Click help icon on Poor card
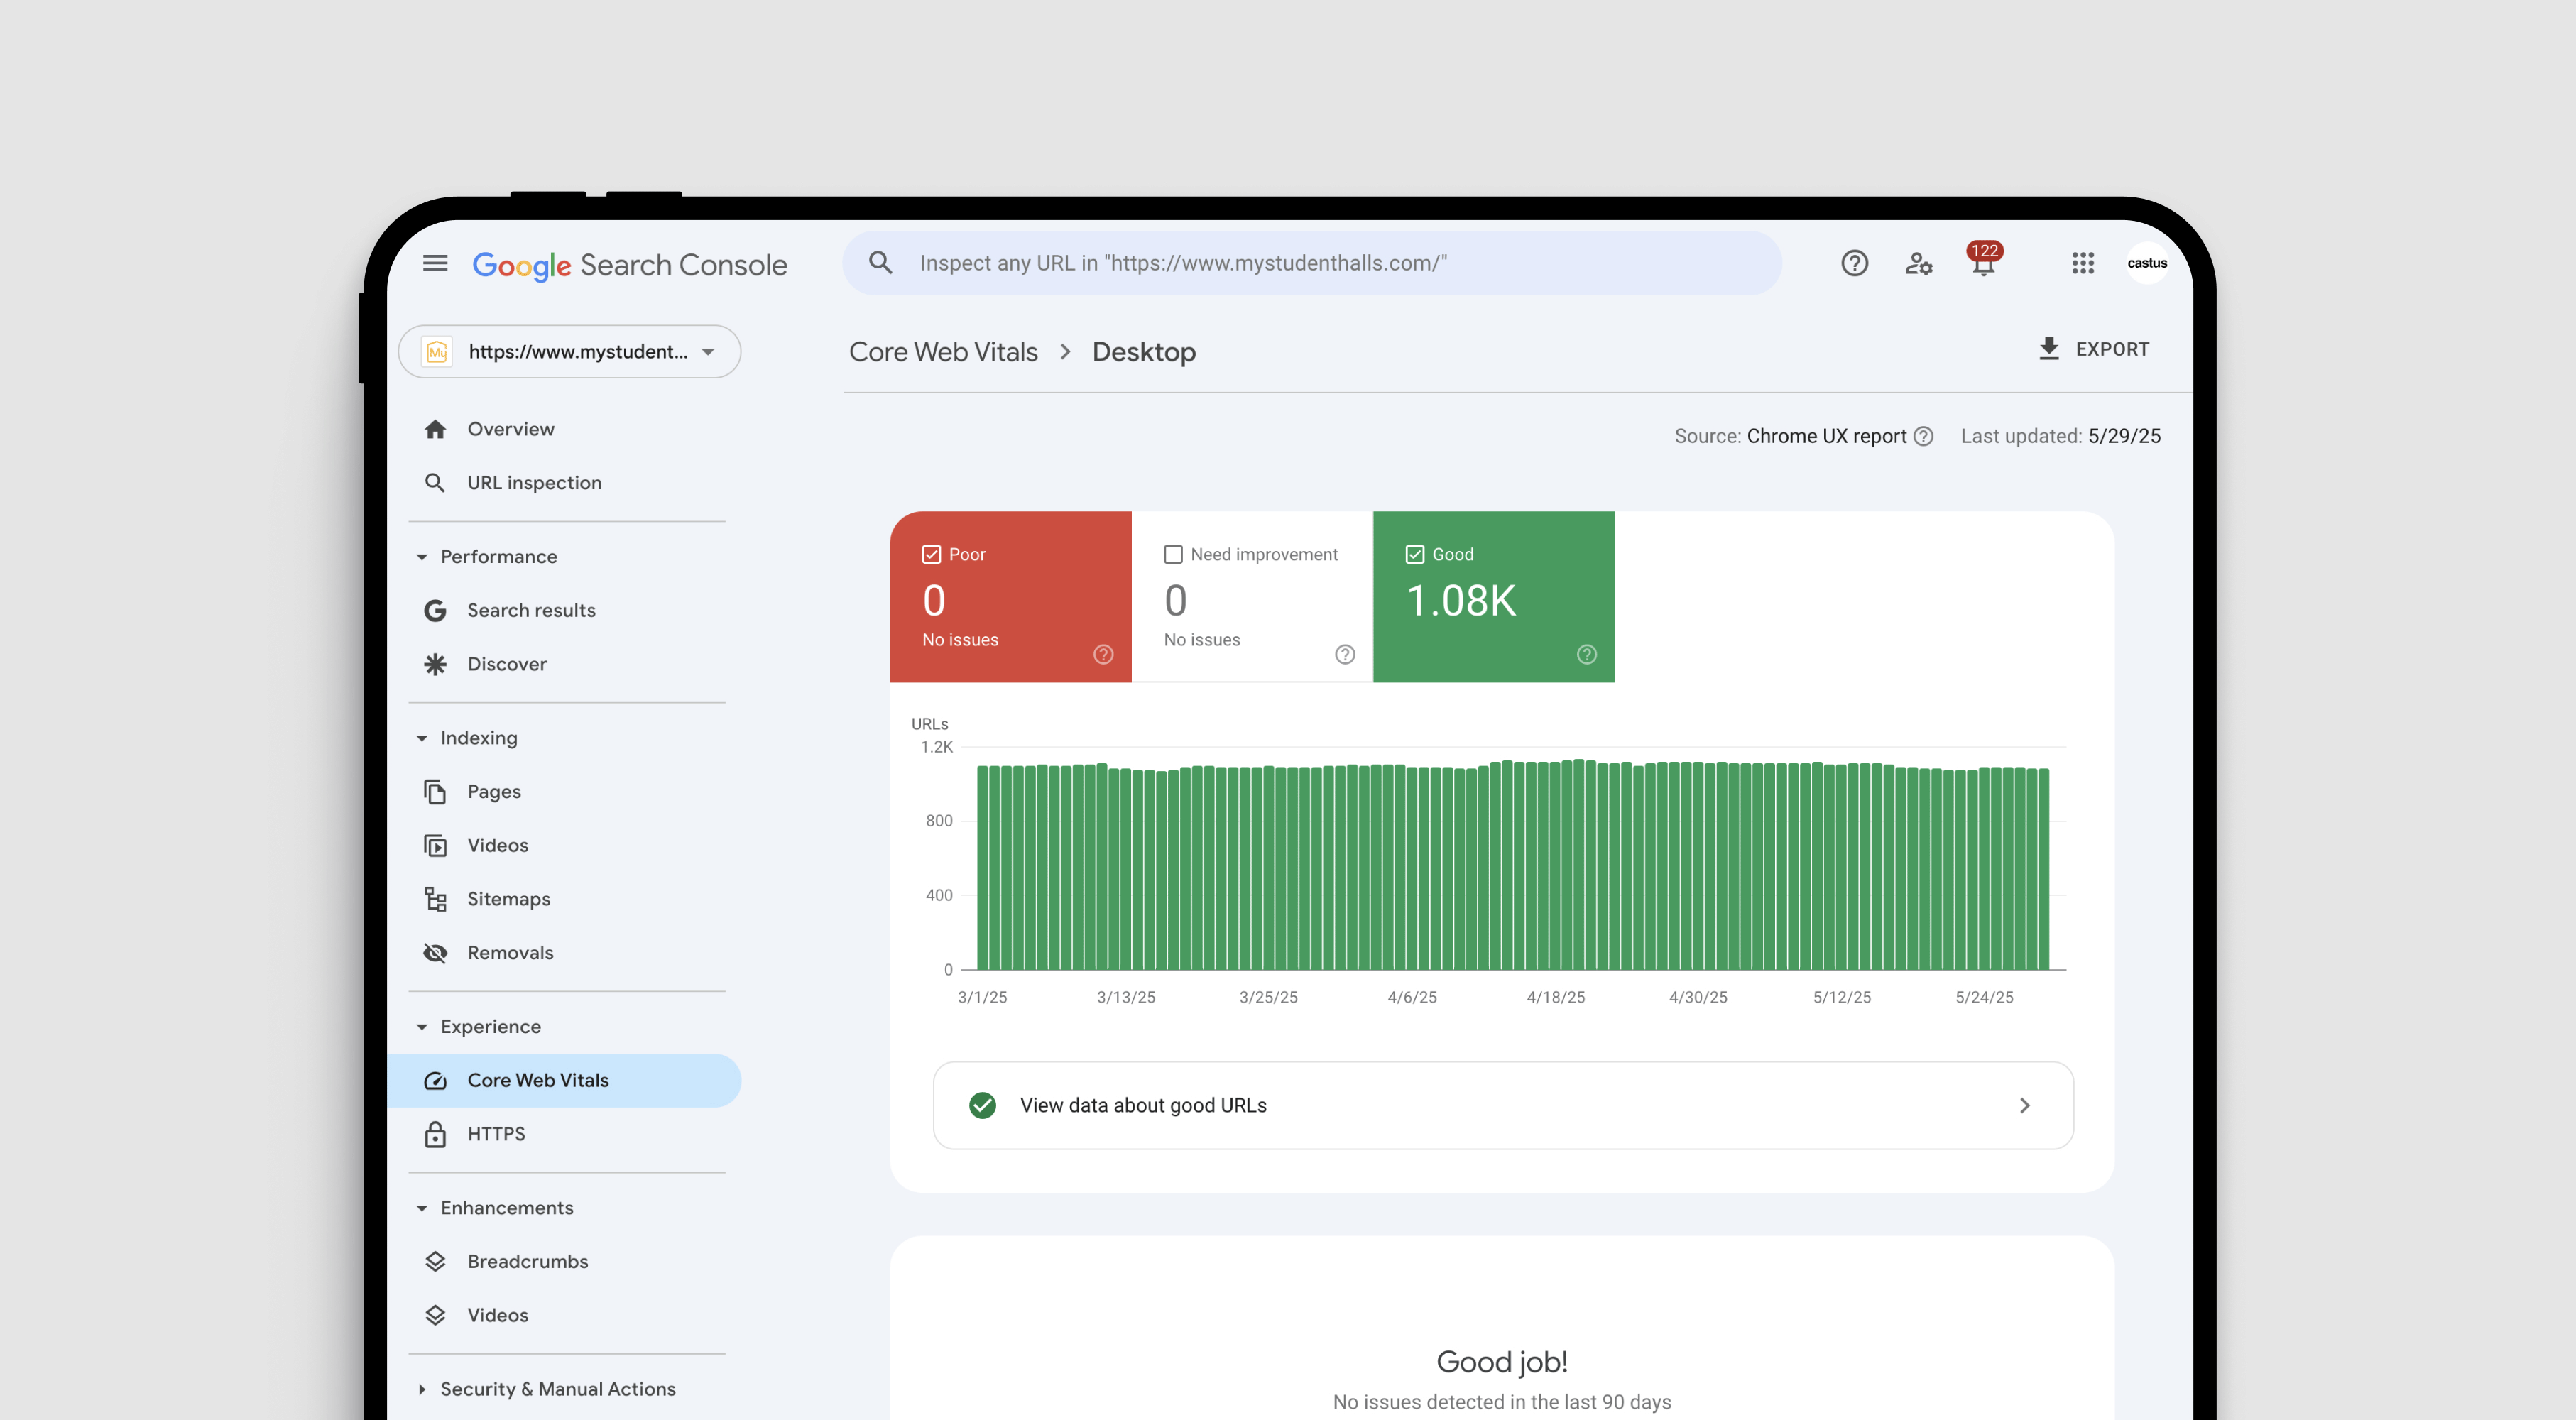2576x1420 pixels. pos(1103,654)
